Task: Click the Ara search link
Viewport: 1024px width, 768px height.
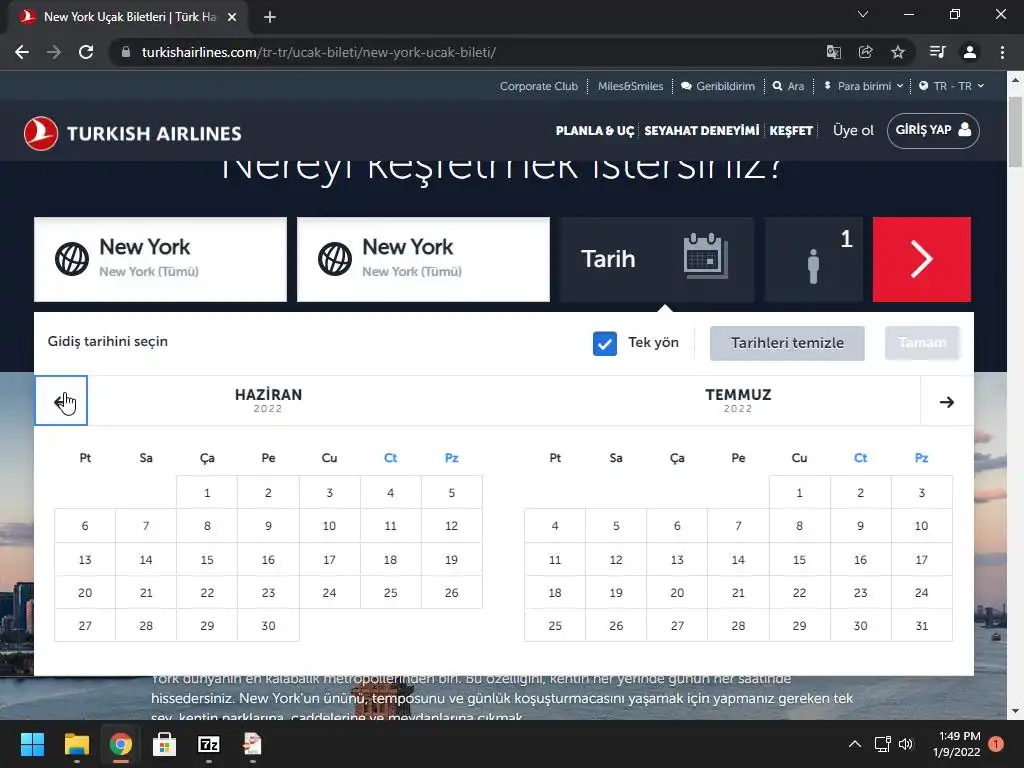Action: pyautogui.click(x=788, y=86)
